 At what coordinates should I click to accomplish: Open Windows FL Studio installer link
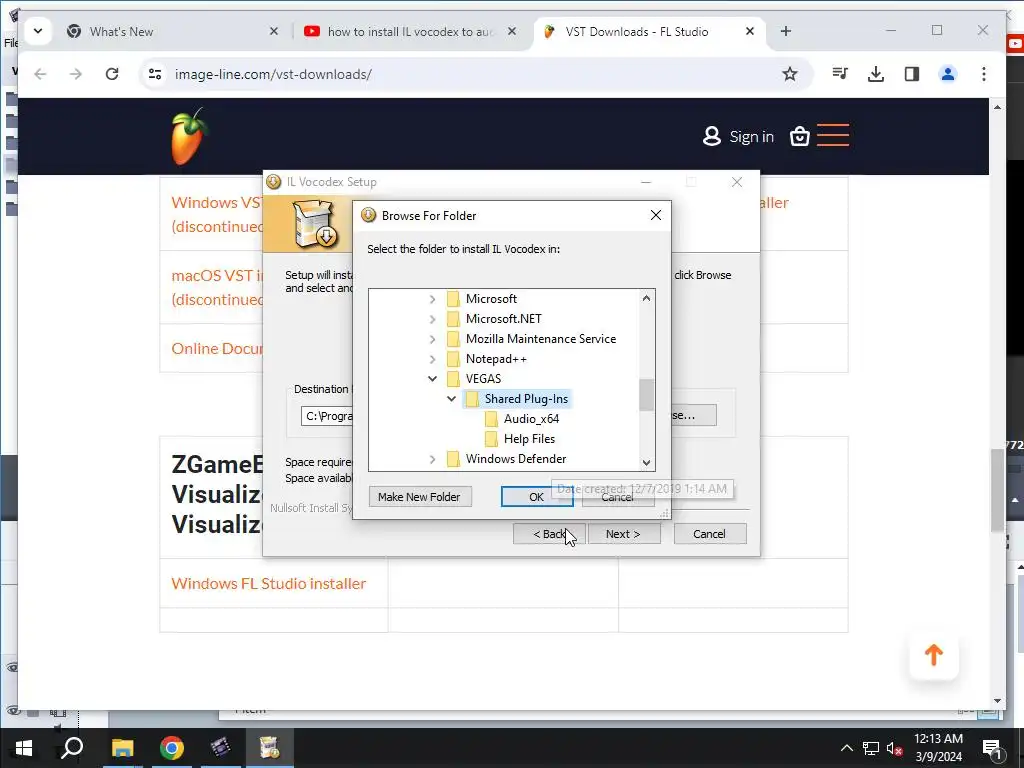coord(268,583)
